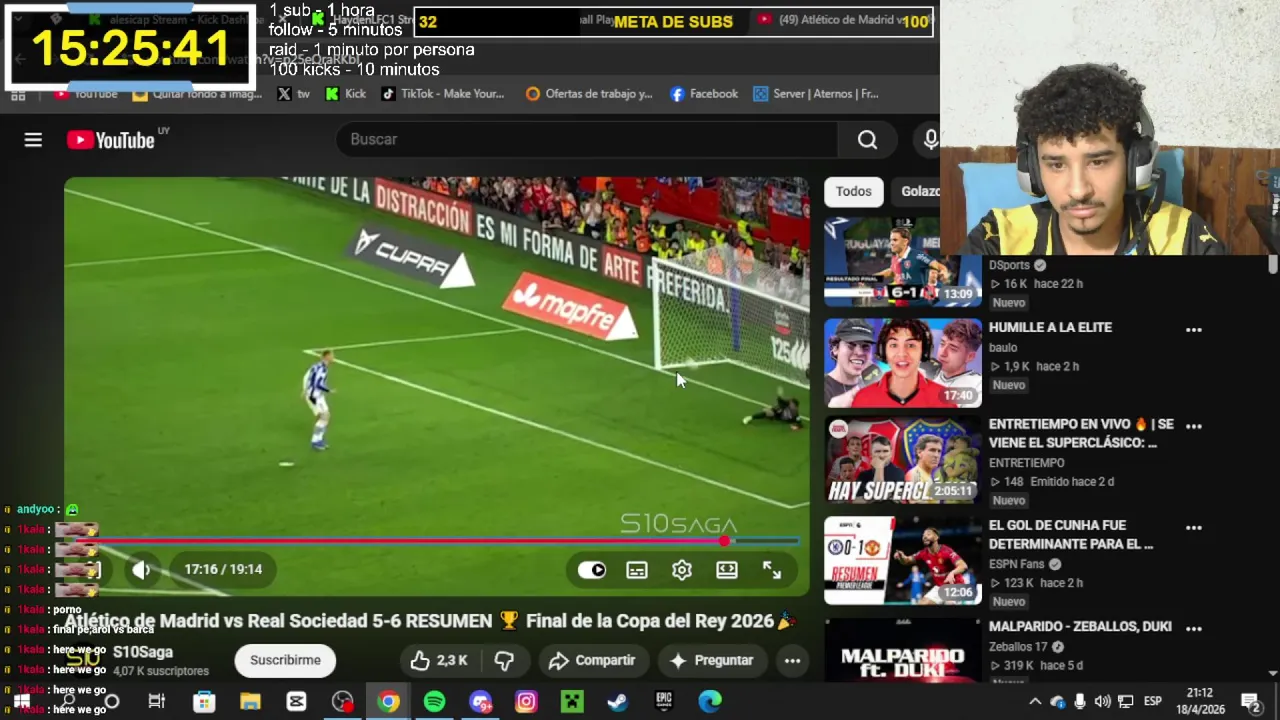Enter fullscreen in the video player
This screenshot has width=1280, height=720.
tap(772, 570)
